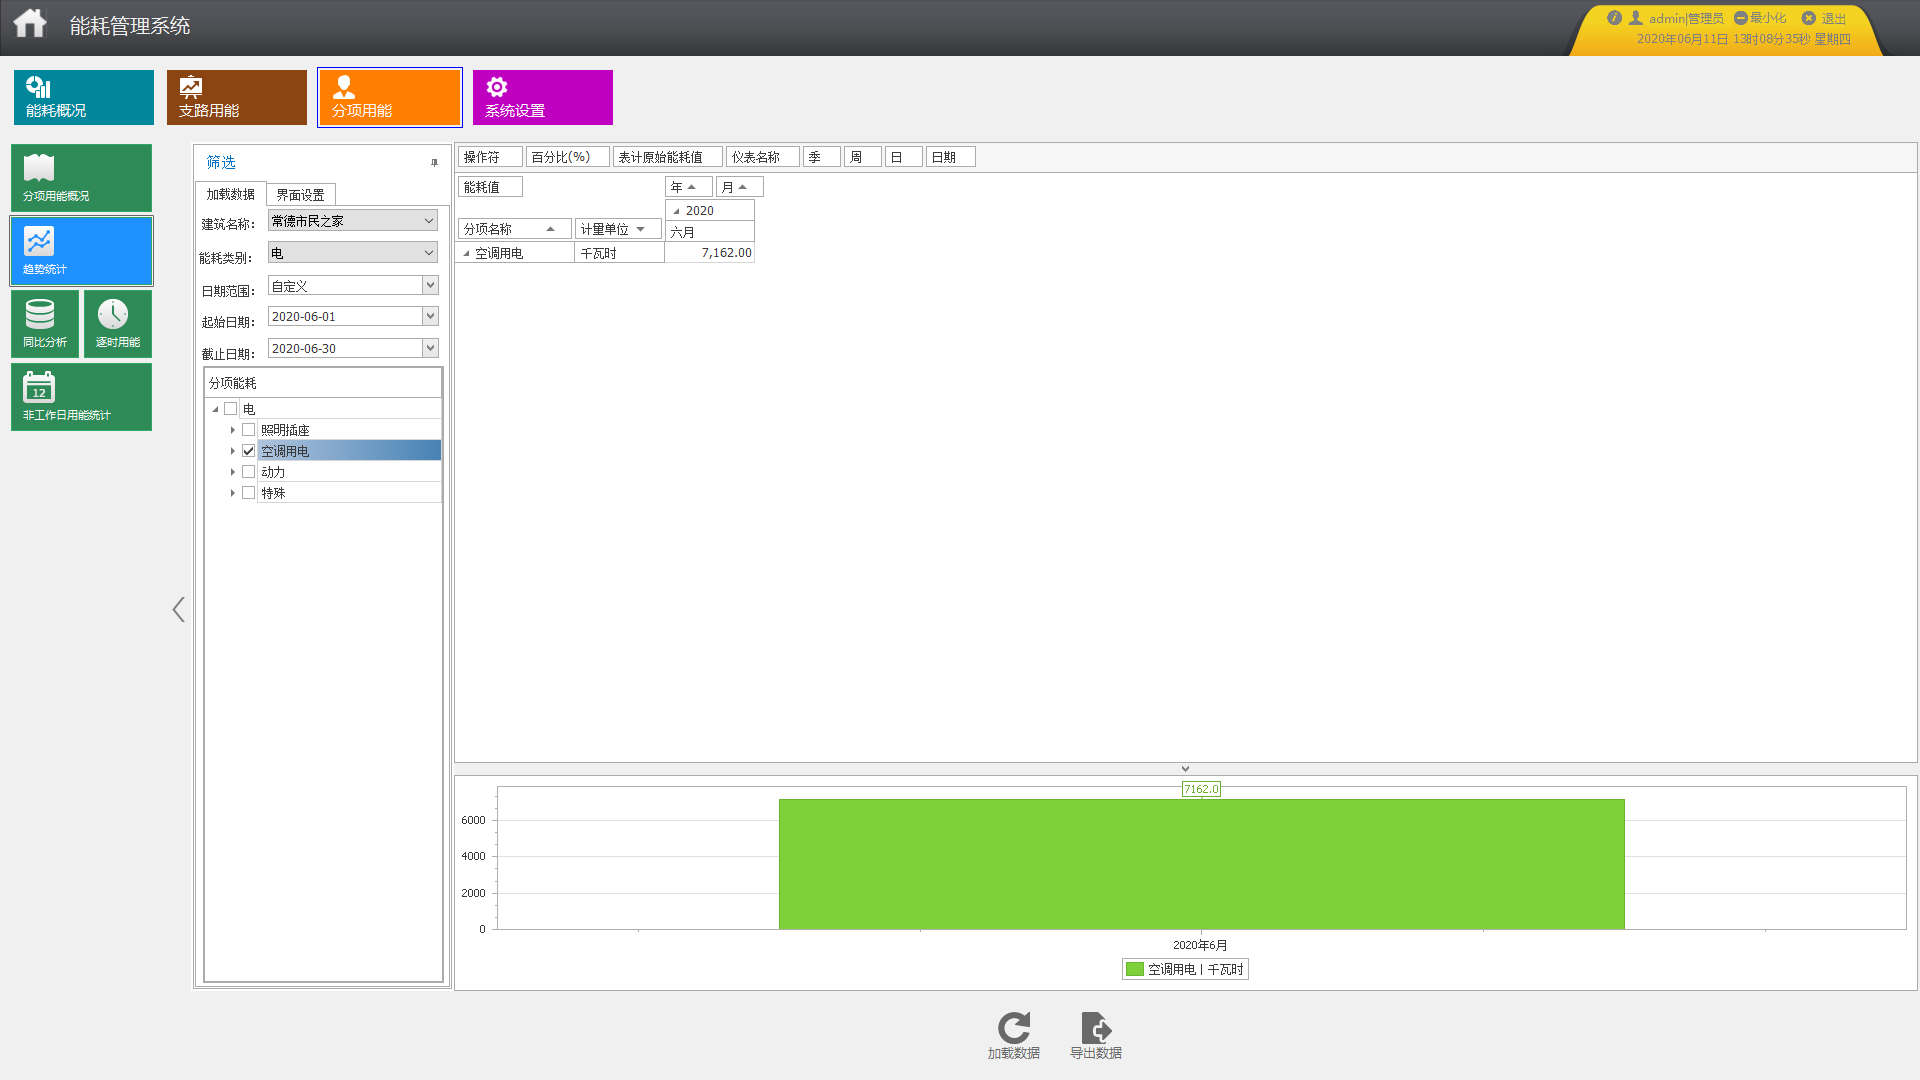Click the 加载数据 refresh icon

point(1013,1030)
